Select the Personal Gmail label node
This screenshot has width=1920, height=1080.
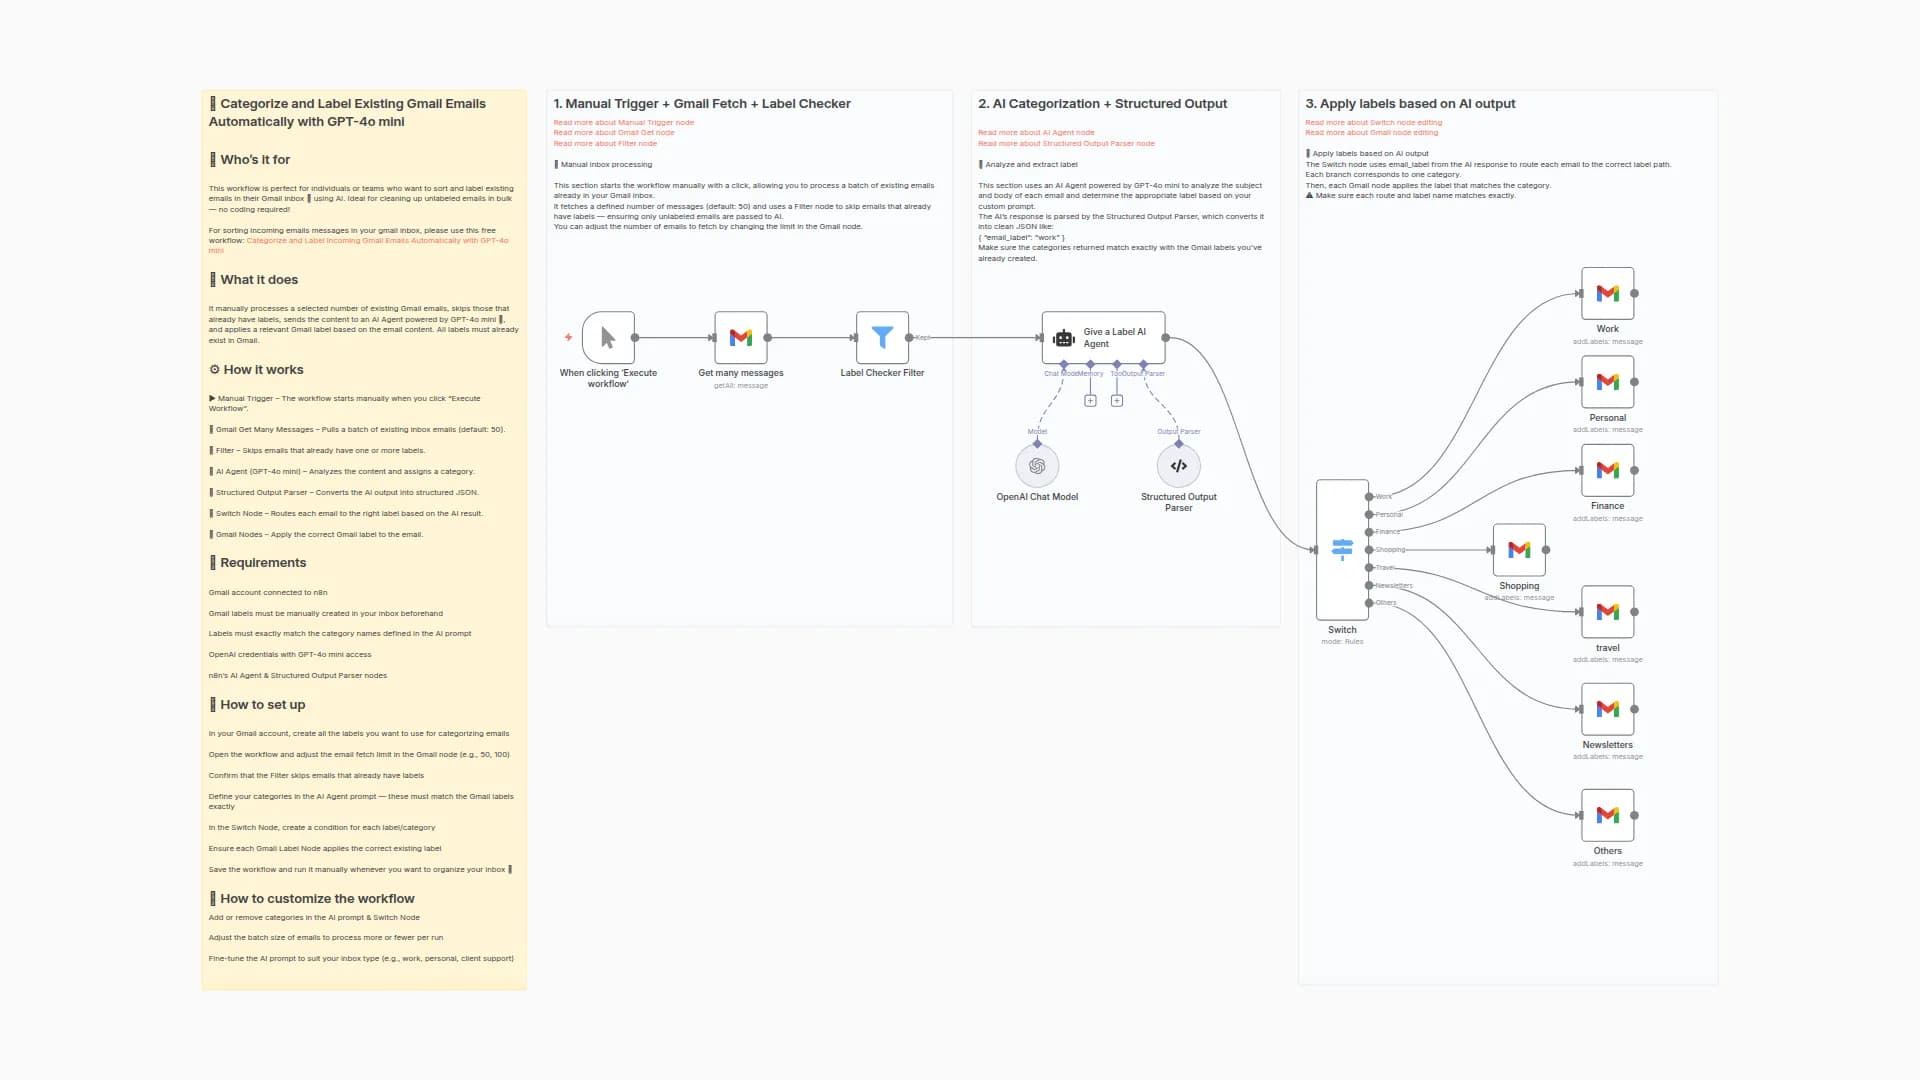(1607, 382)
